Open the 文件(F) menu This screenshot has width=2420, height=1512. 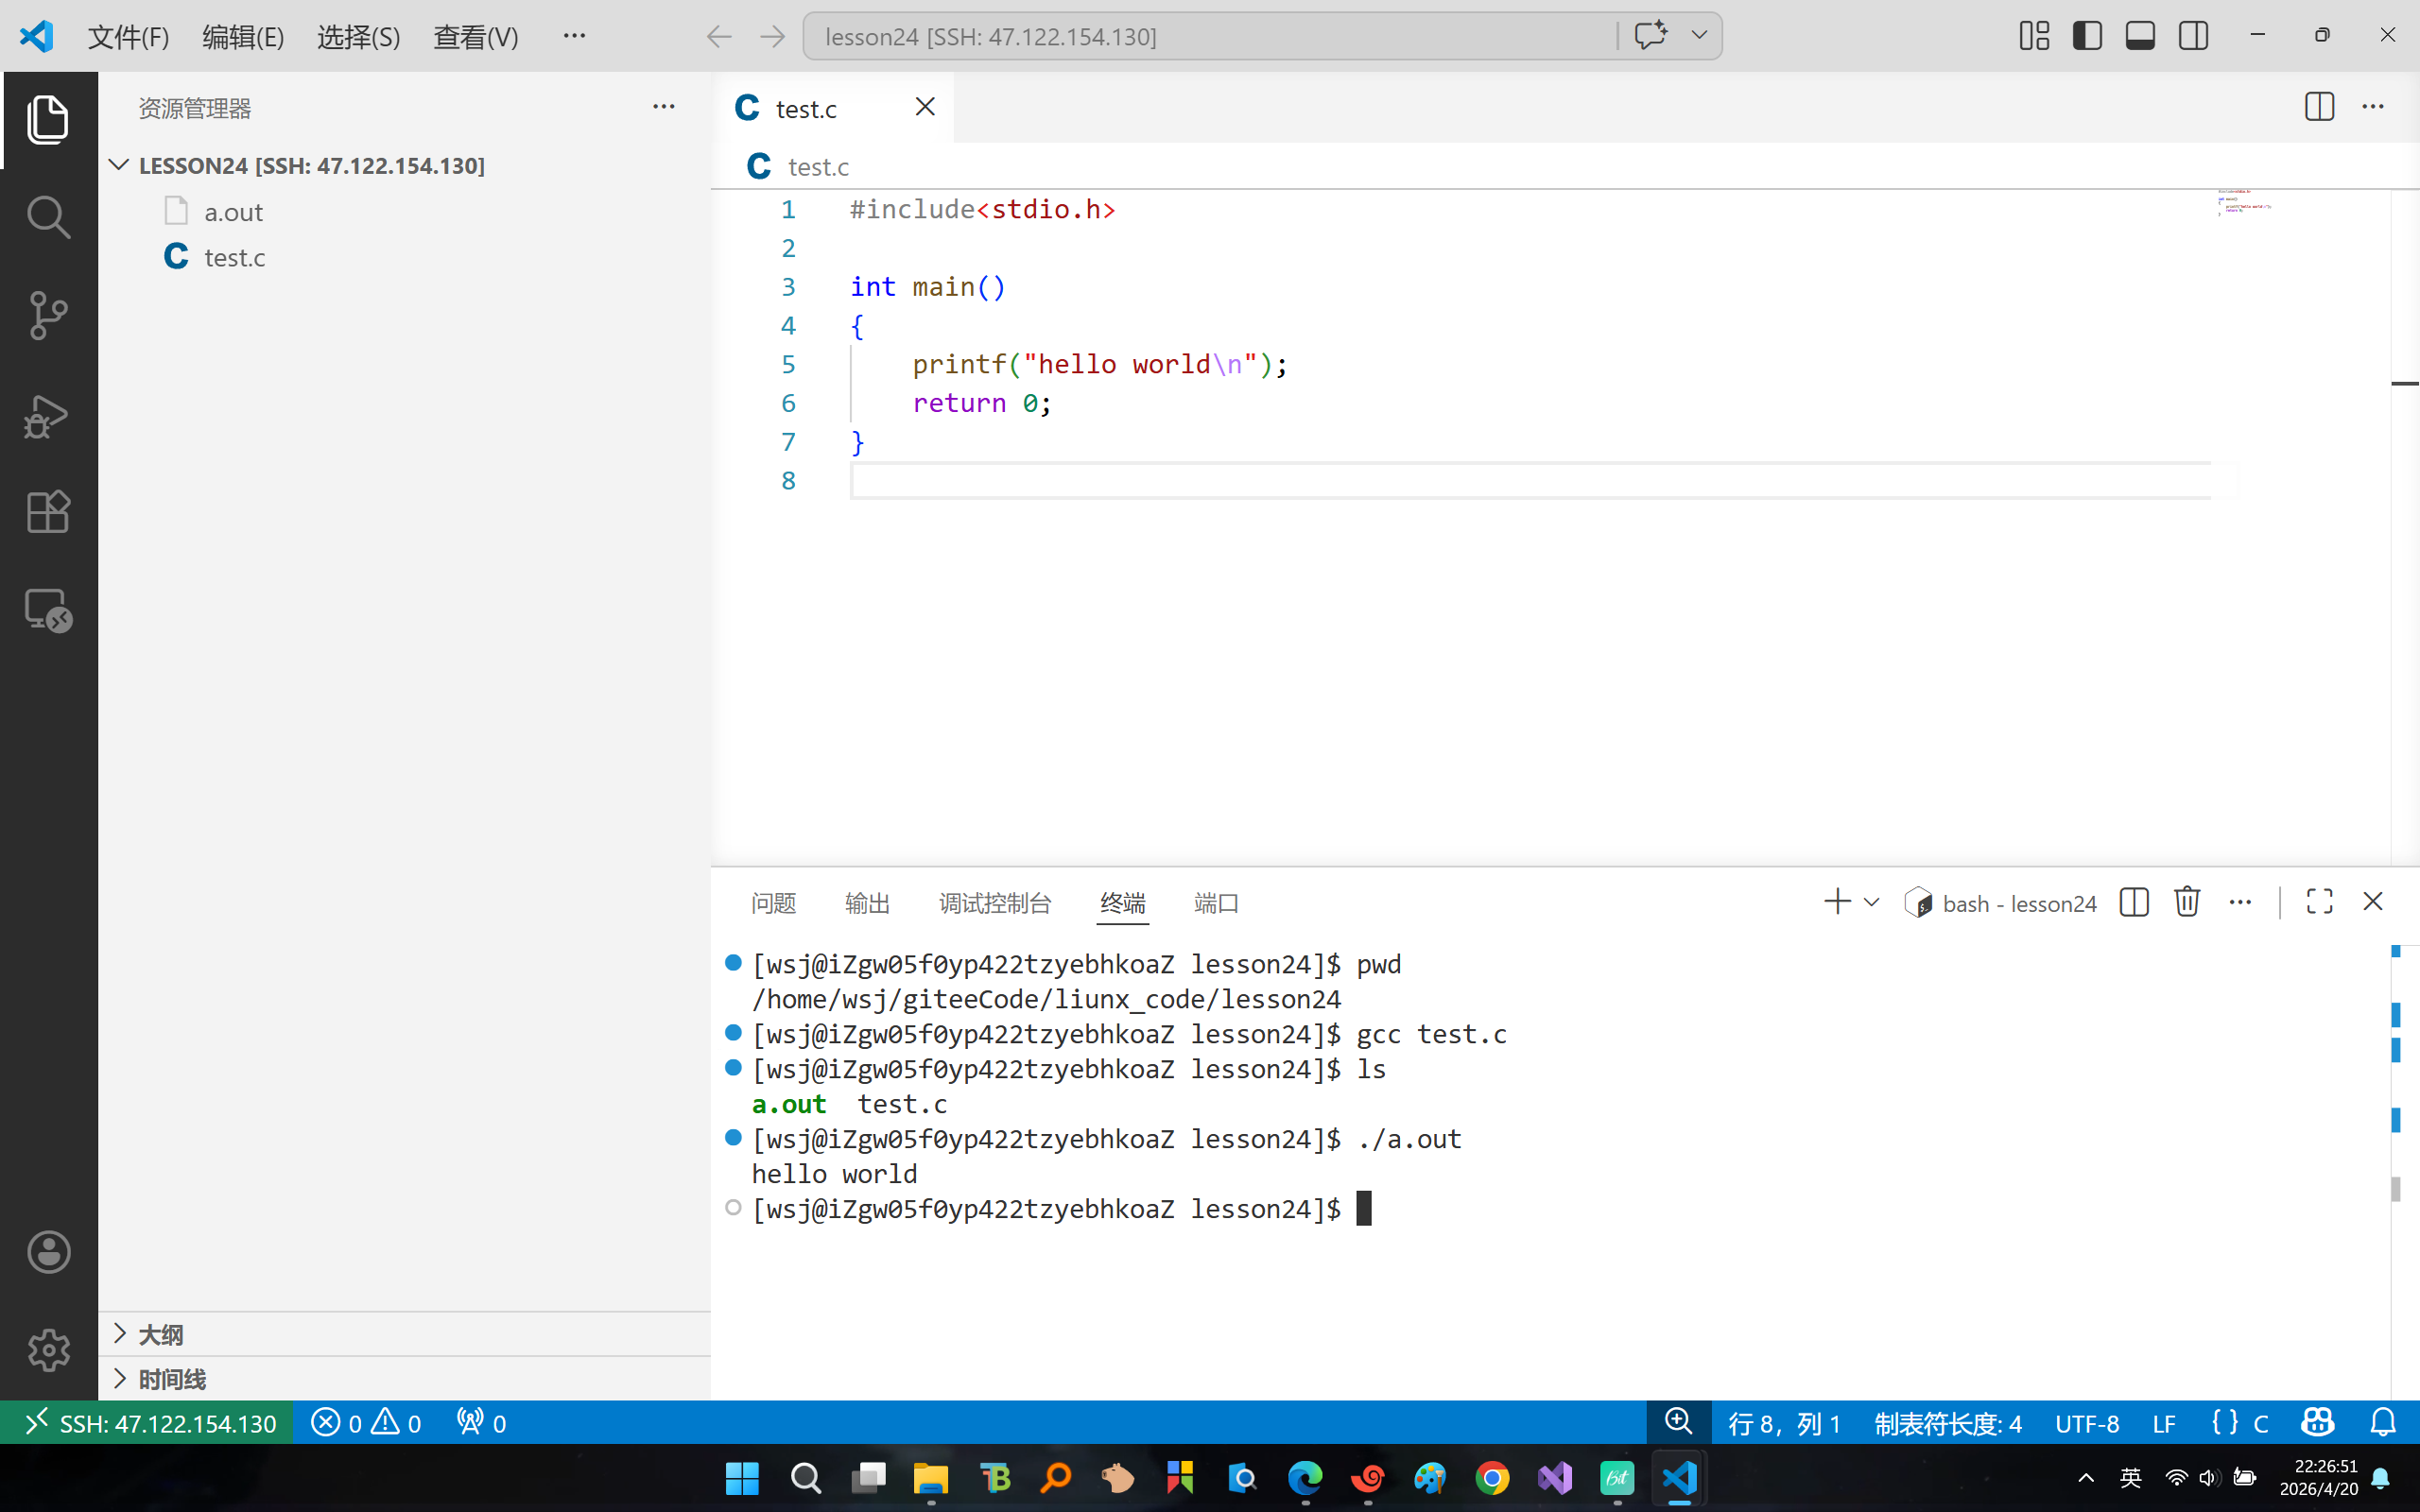coord(128,37)
